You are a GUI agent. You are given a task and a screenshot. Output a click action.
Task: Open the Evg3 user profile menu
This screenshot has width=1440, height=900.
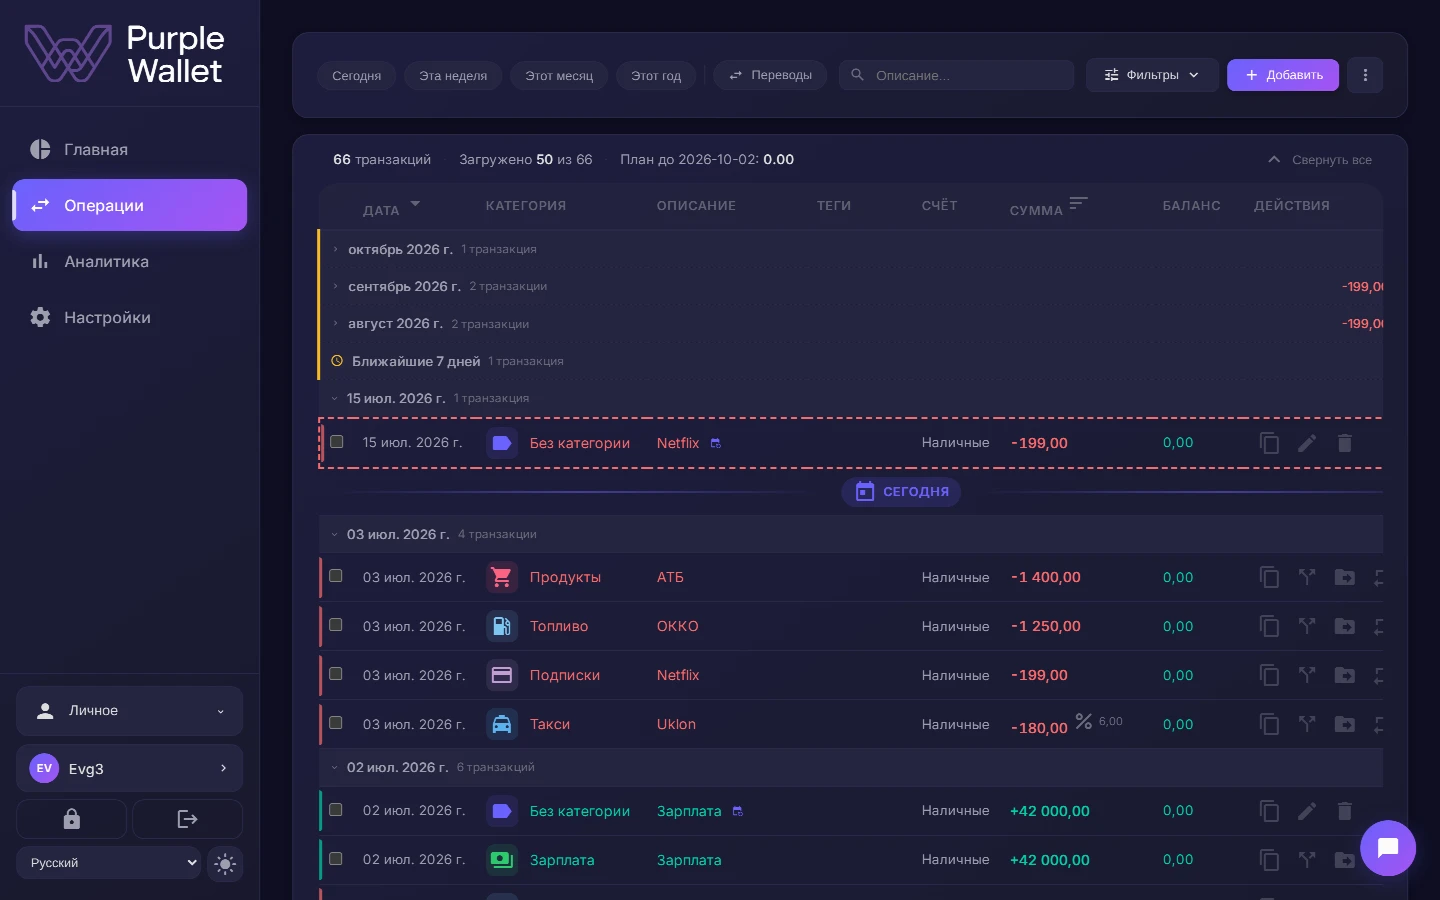(129, 768)
